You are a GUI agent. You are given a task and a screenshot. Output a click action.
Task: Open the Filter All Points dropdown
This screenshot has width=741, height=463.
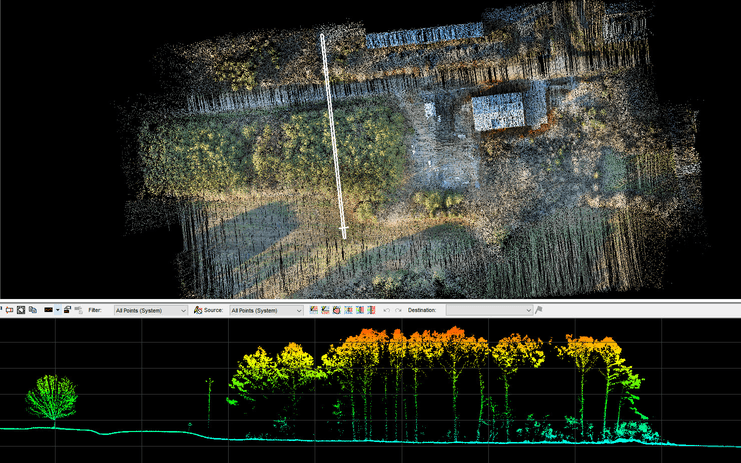[x=151, y=310]
